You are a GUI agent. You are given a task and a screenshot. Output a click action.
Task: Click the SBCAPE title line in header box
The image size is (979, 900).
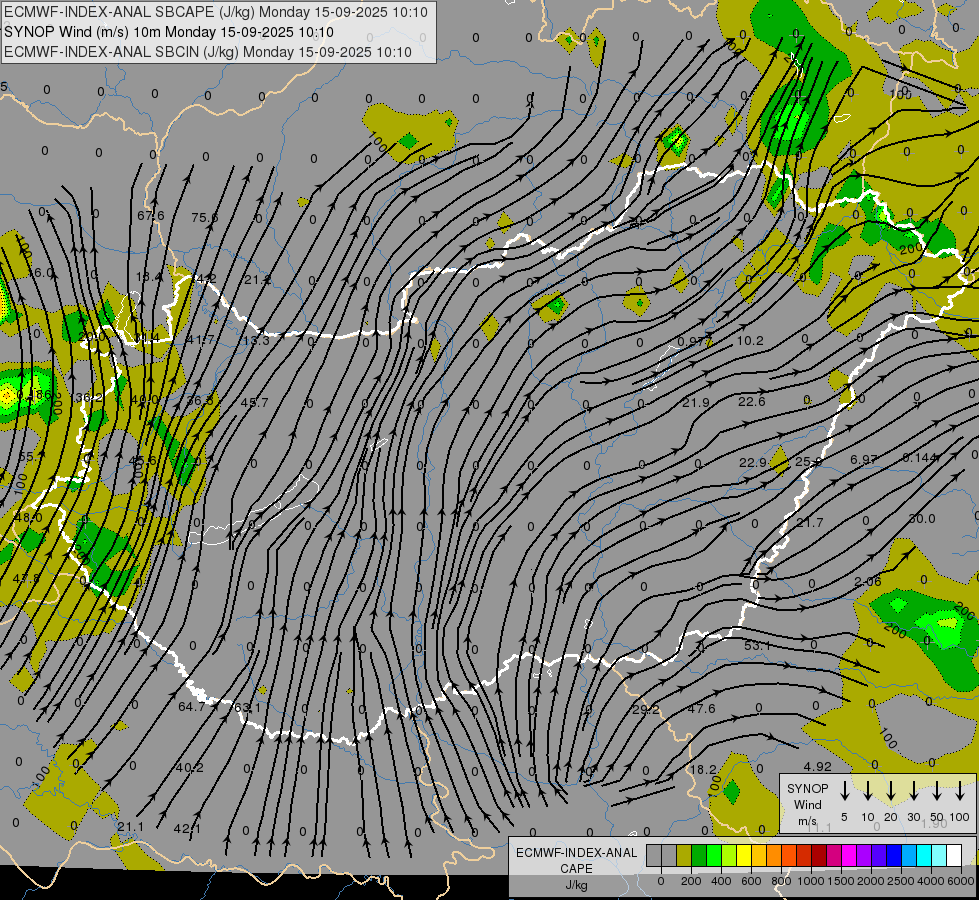pyautogui.click(x=216, y=12)
